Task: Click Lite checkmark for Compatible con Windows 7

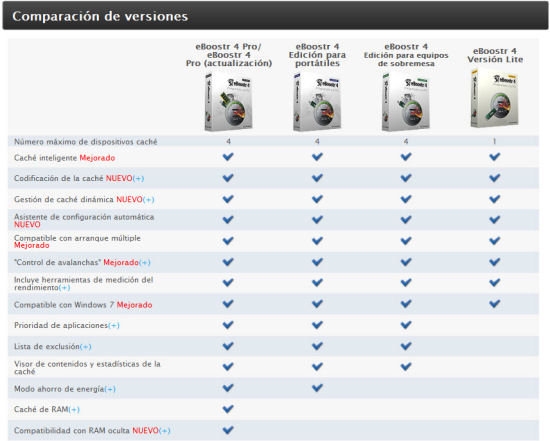Action: [x=495, y=303]
